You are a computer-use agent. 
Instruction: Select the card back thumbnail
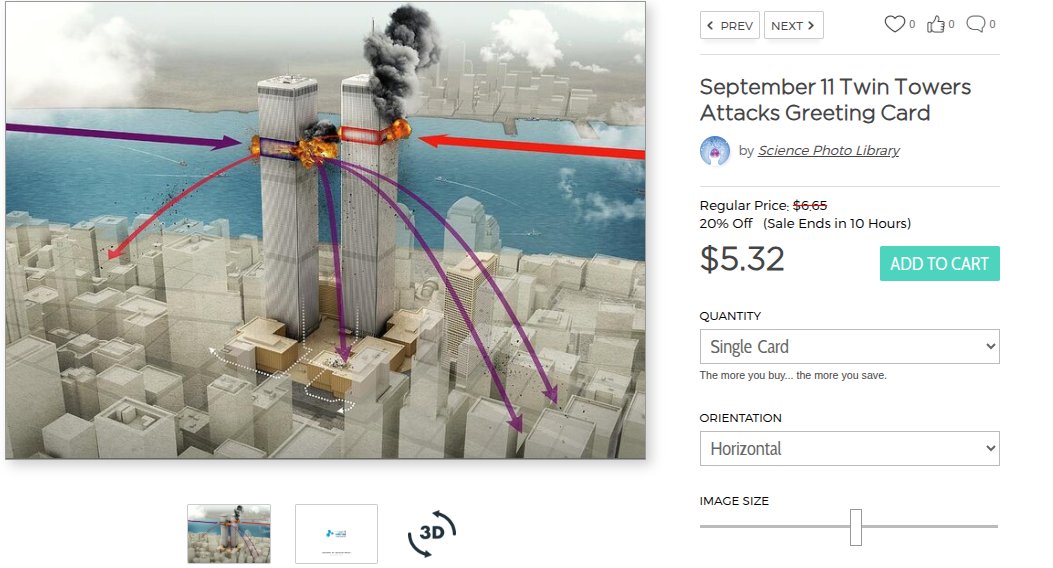pos(336,534)
